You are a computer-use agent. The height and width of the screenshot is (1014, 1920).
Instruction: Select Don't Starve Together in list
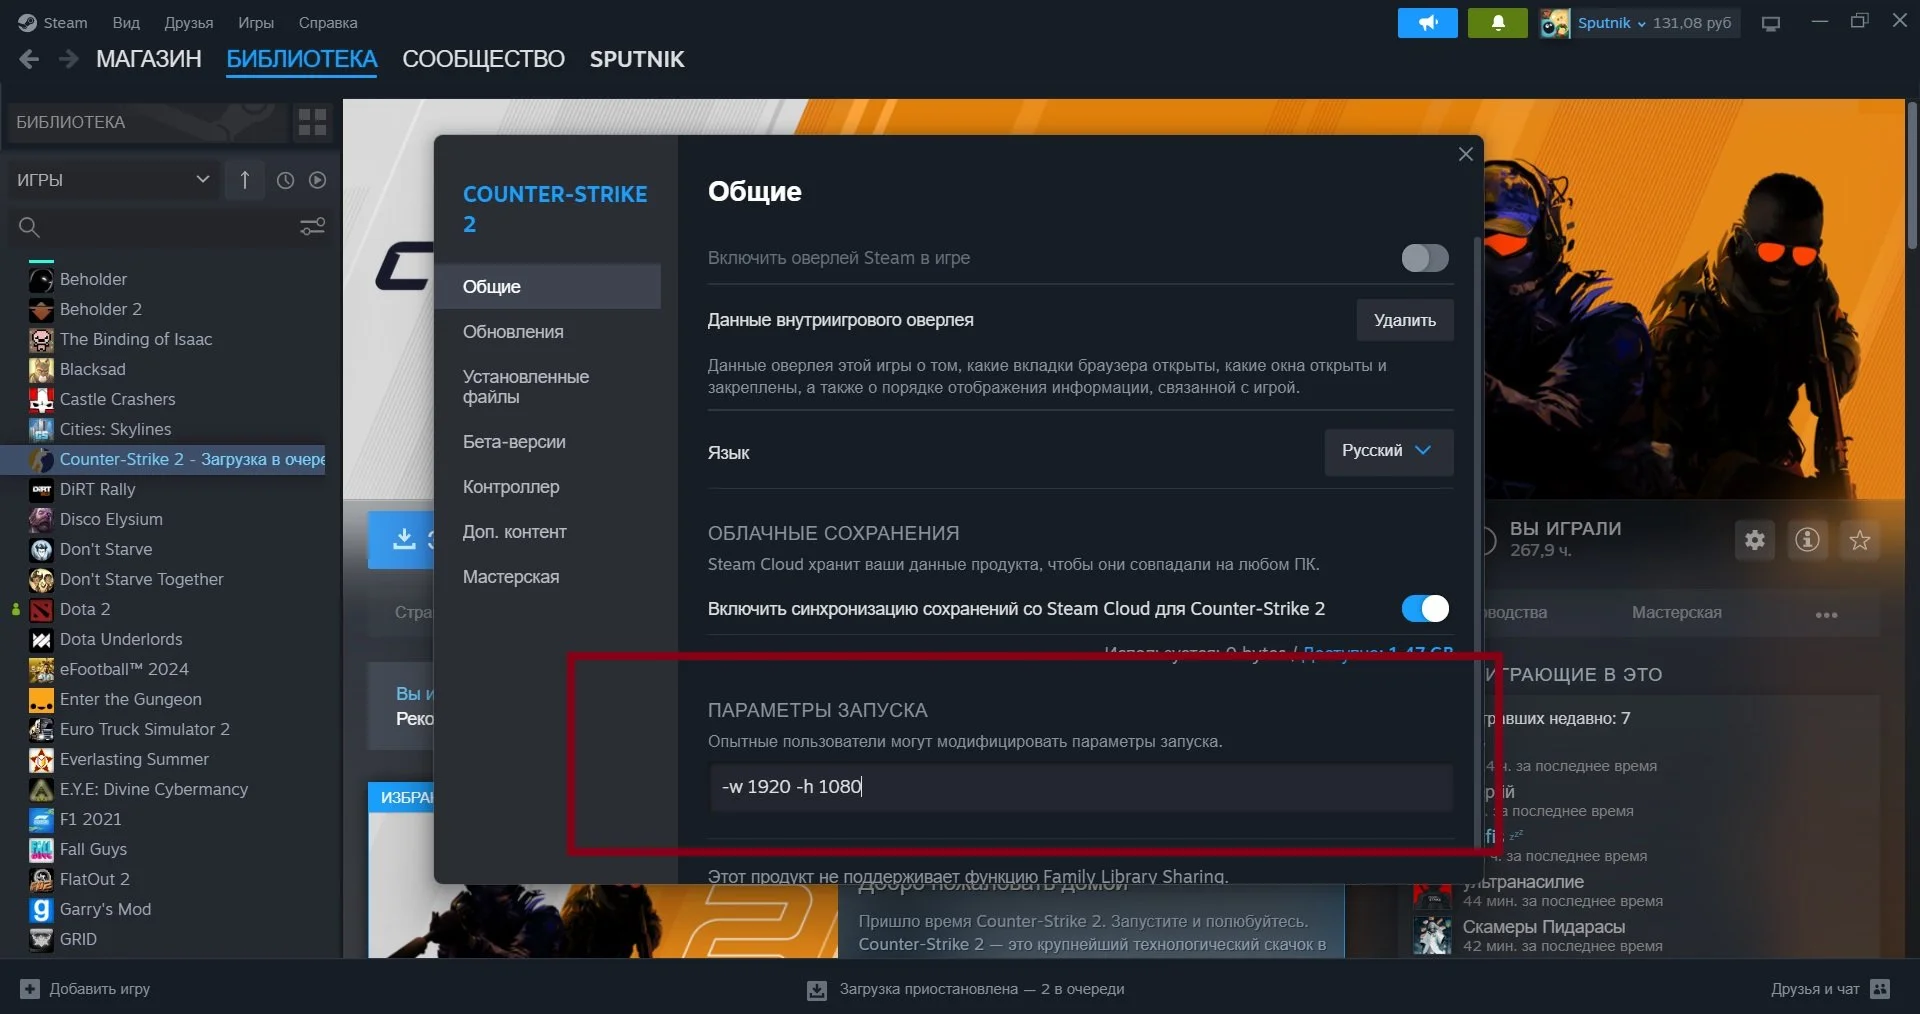click(142, 579)
